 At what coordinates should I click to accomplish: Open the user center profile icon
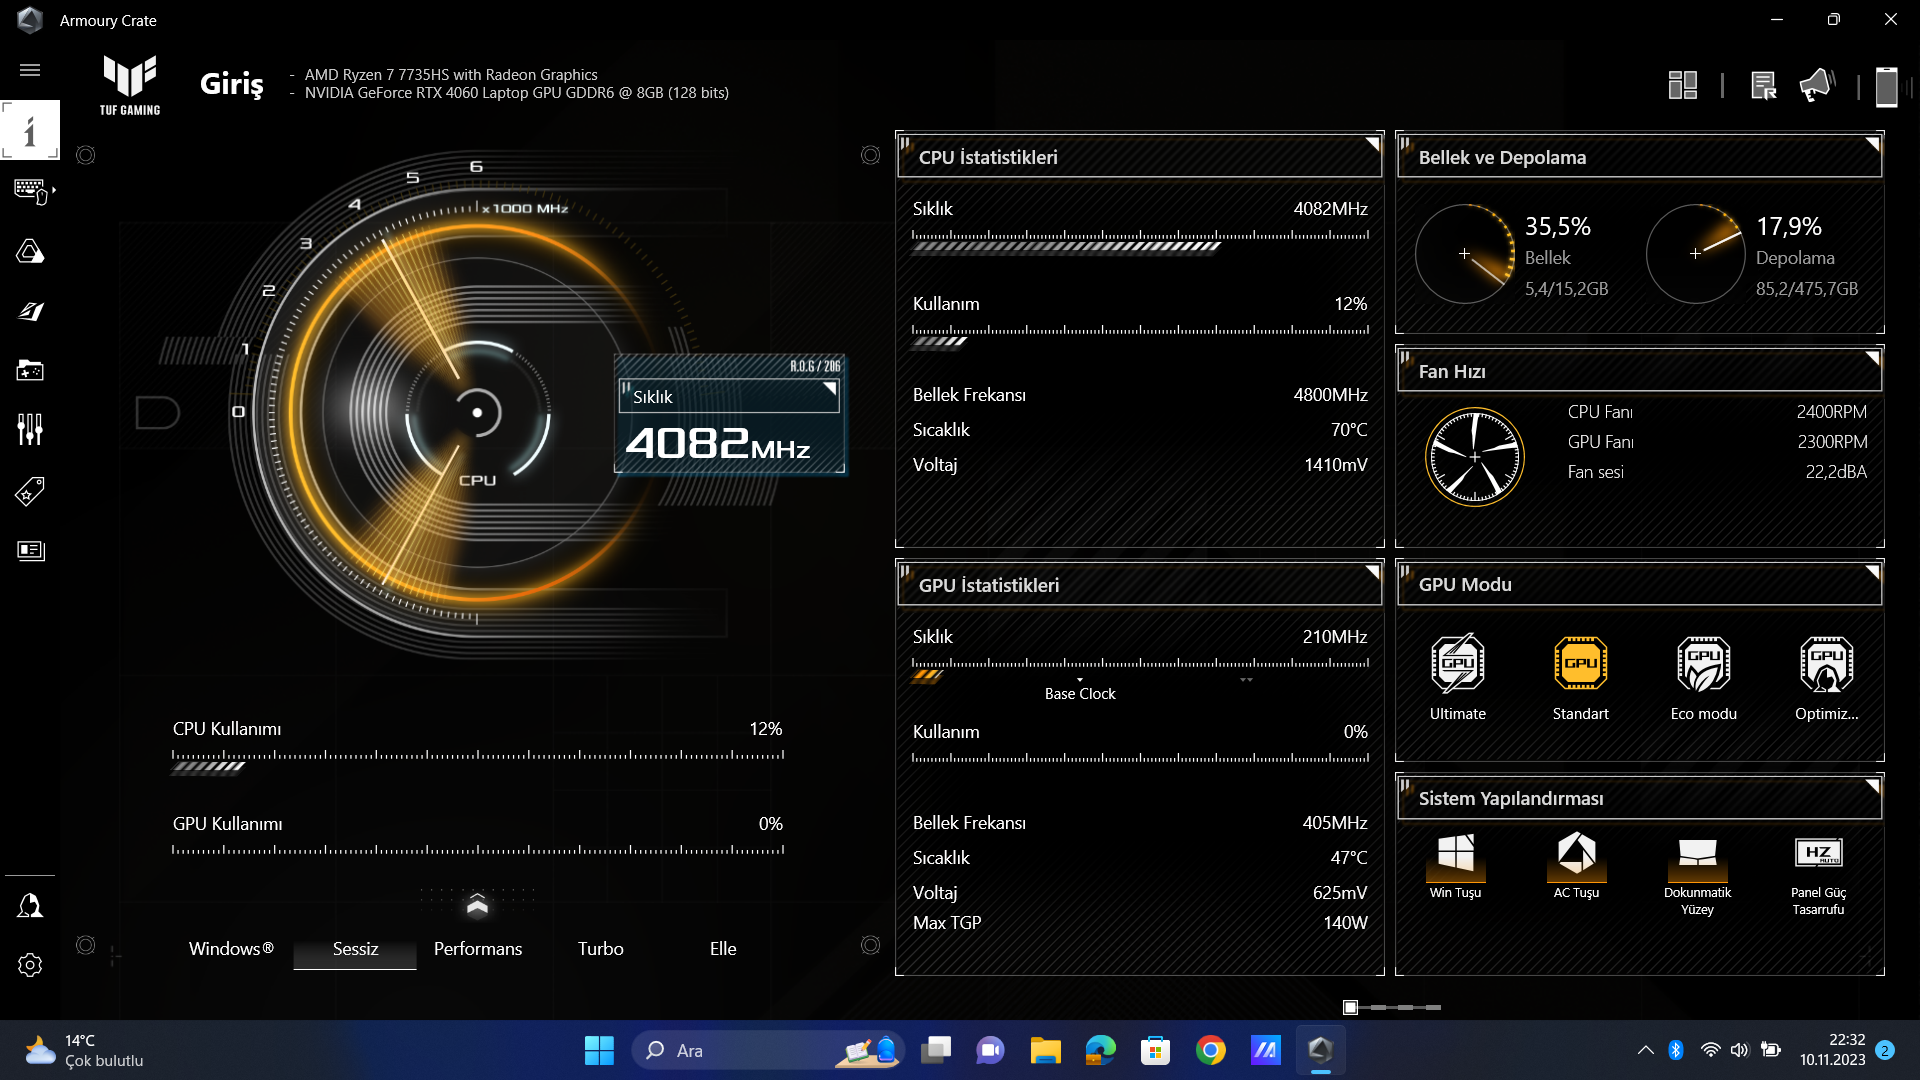30,906
